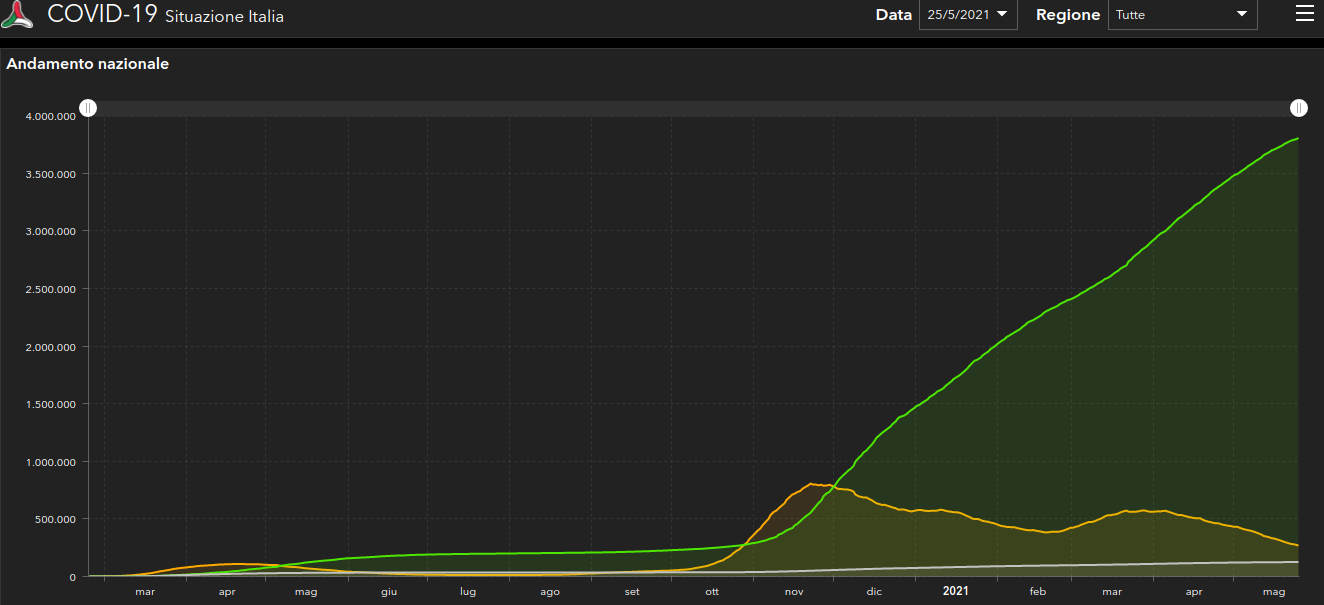Viewport: 1324px width, 605px height.
Task: Click the orange curve peak in November
Action: 810,484
